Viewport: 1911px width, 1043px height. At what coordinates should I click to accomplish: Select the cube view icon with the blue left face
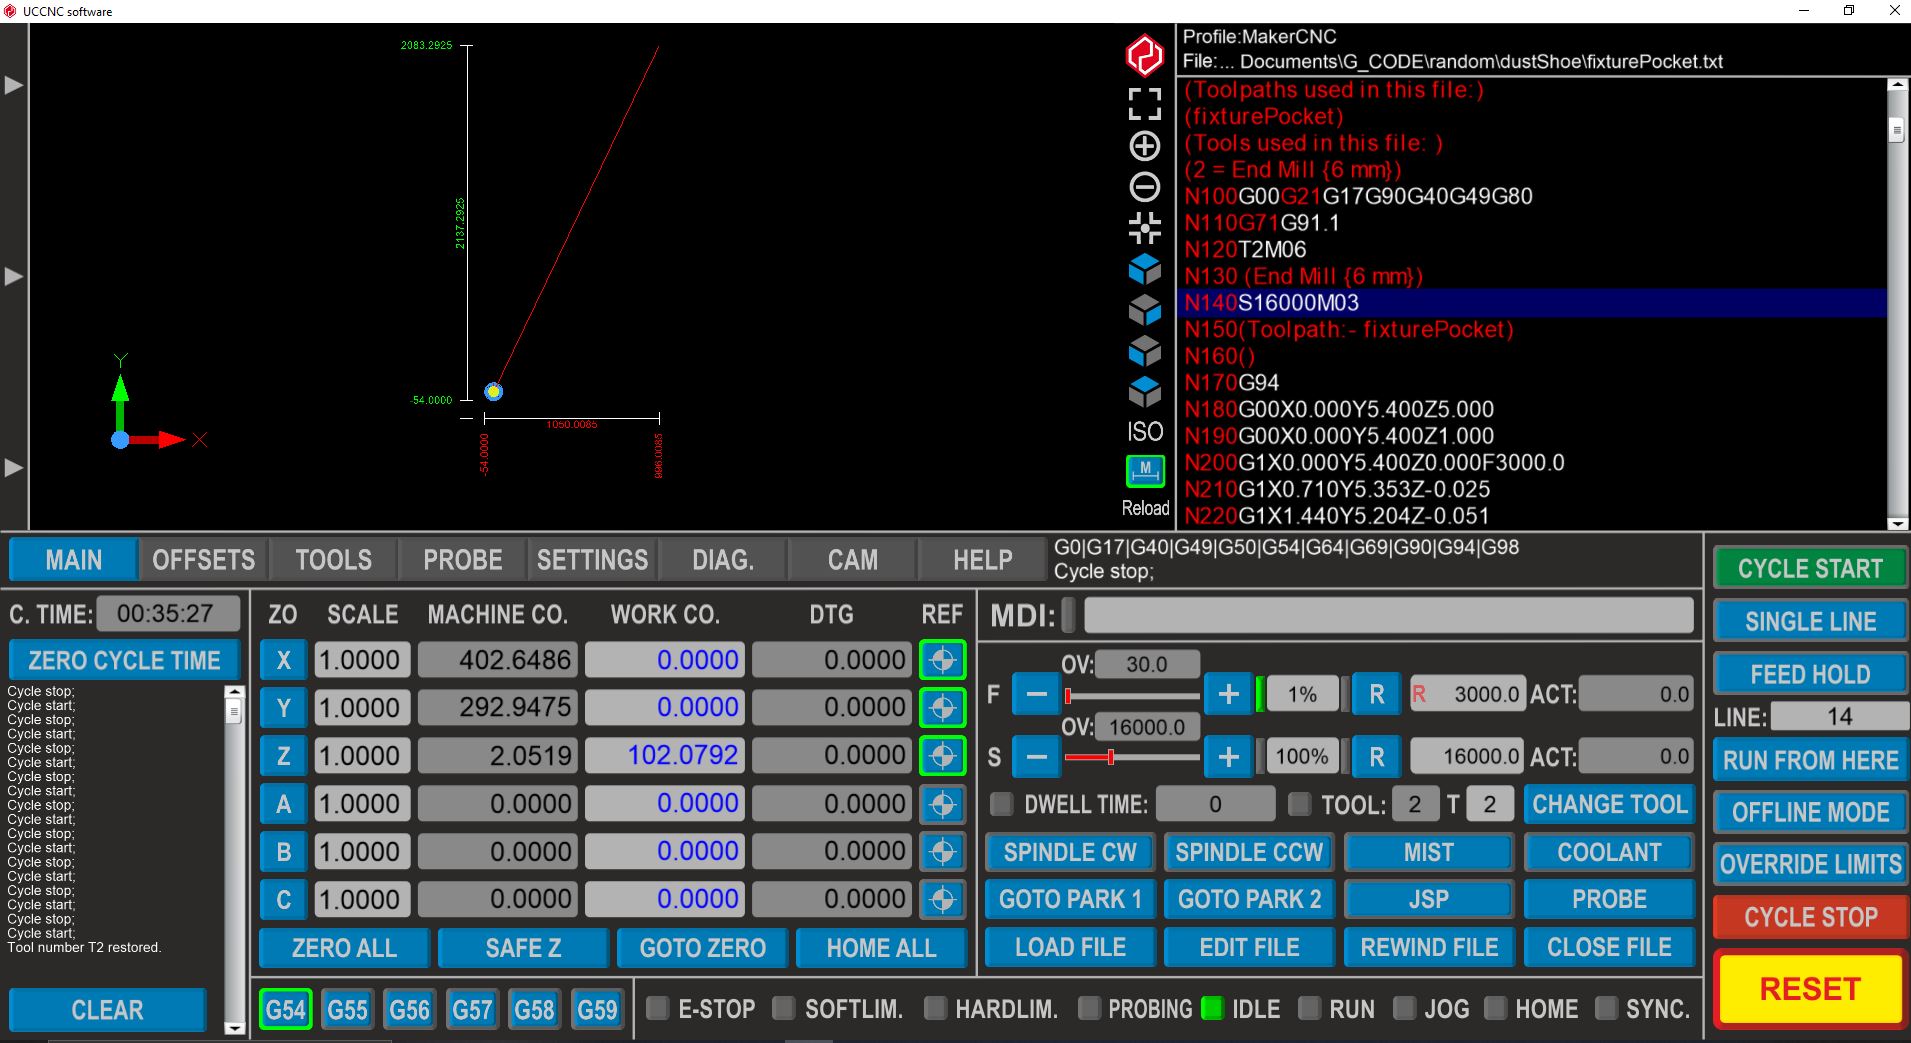[1145, 351]
